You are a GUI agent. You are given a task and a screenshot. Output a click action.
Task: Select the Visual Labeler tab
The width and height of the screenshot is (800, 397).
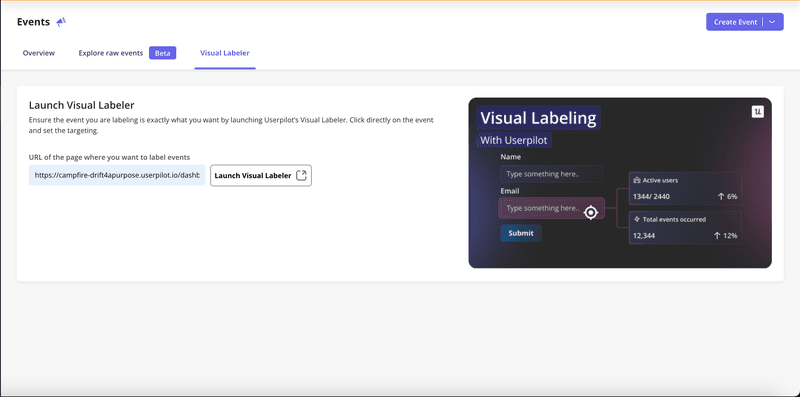tap(225, 53)
